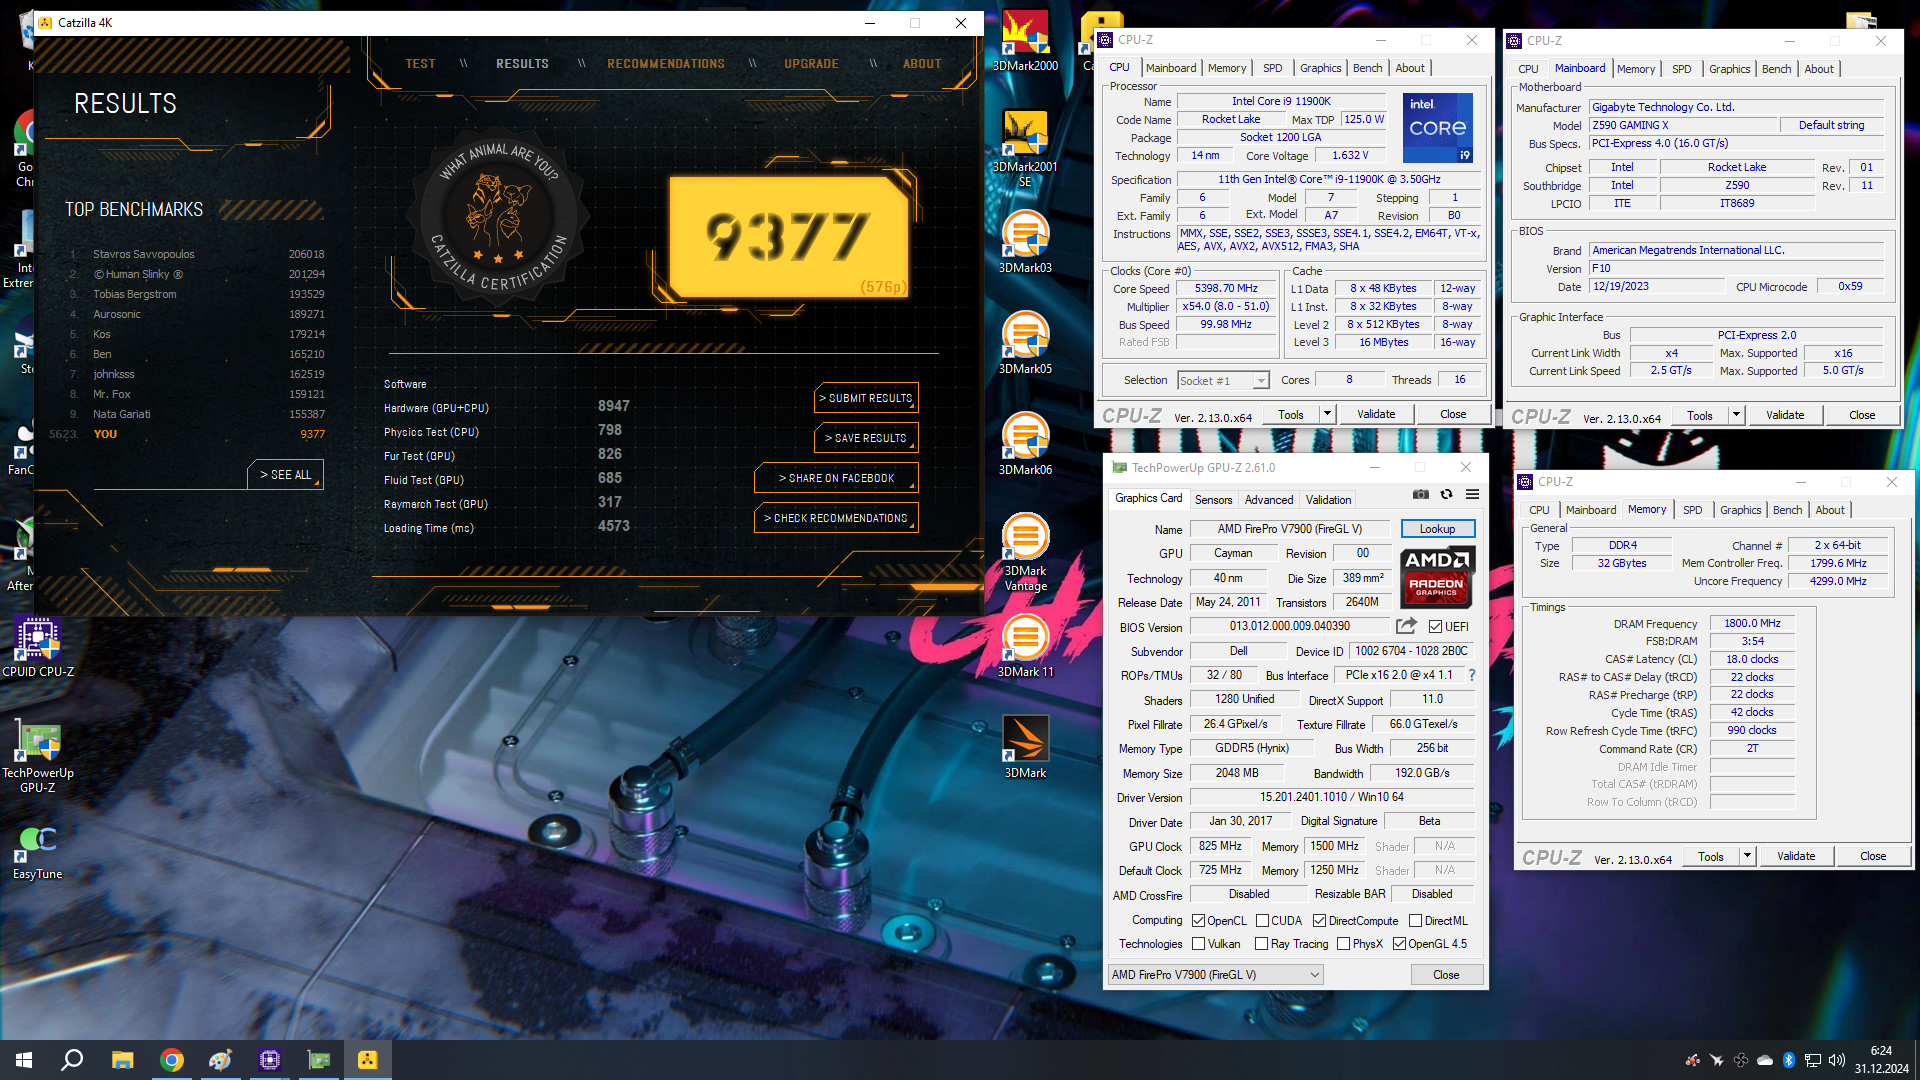Open the volume tray icon
Screen dimensions: 1920x1080
(1837, 1060)
